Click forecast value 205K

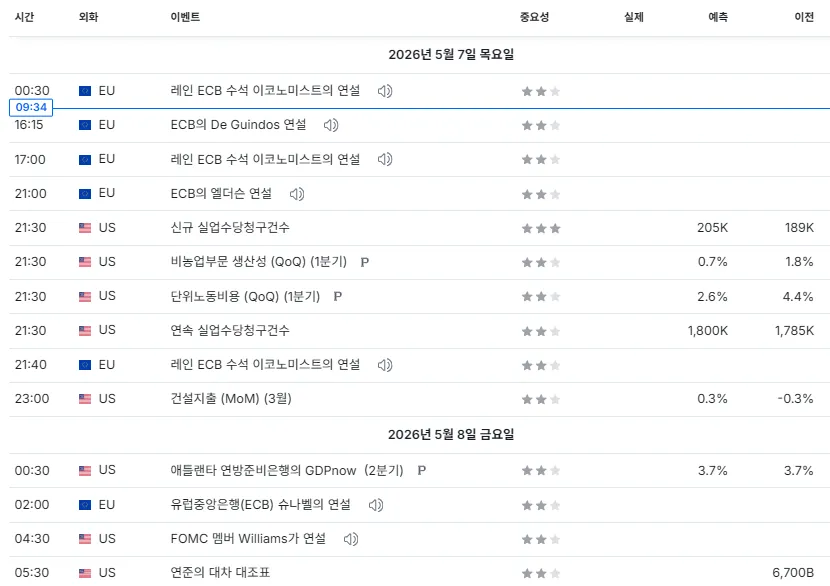(x=712, y=228)
